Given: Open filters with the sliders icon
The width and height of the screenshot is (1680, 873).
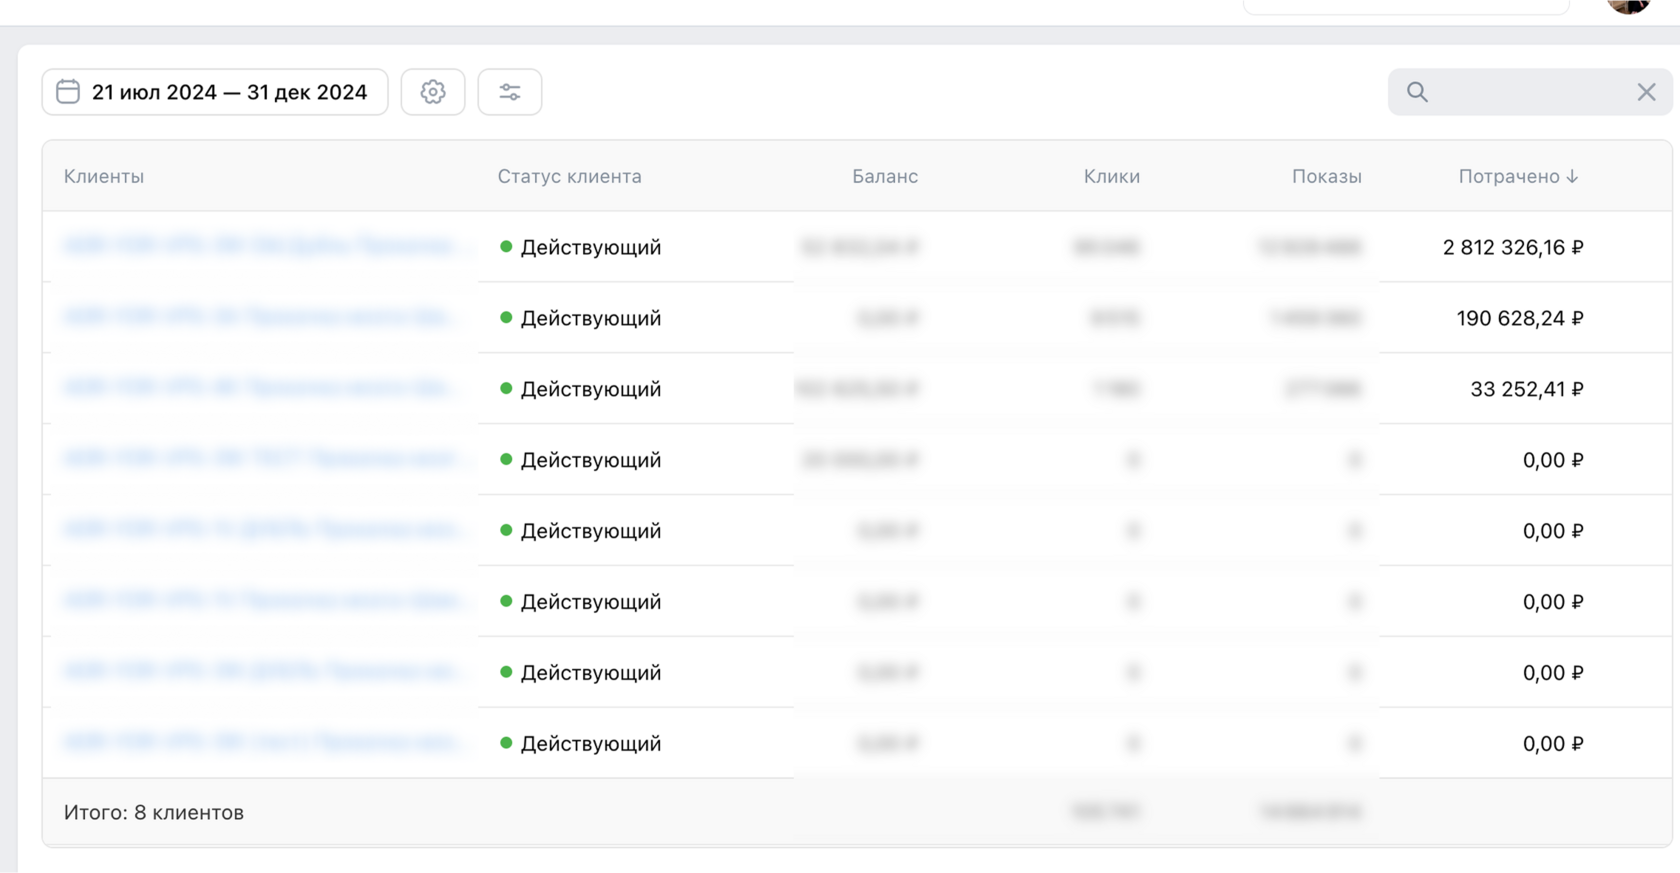Looking at the screenshot, I should [x=510, y=92].
